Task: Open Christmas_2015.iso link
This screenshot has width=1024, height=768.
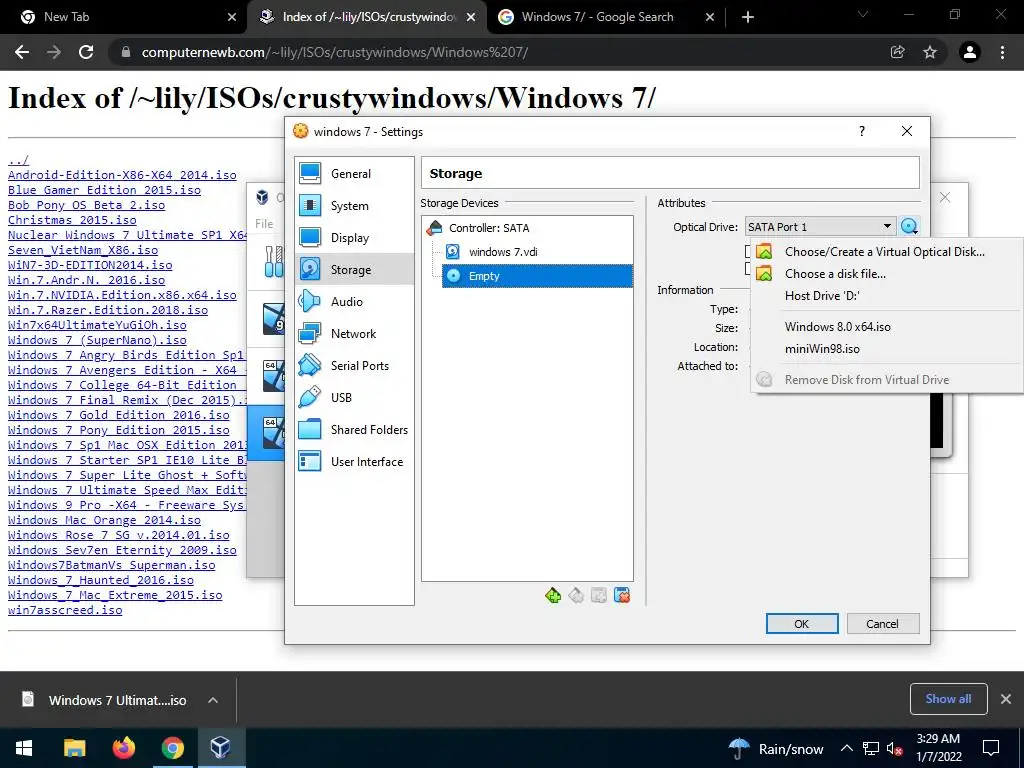Action: pyautogui.click(x=72, y=220)
